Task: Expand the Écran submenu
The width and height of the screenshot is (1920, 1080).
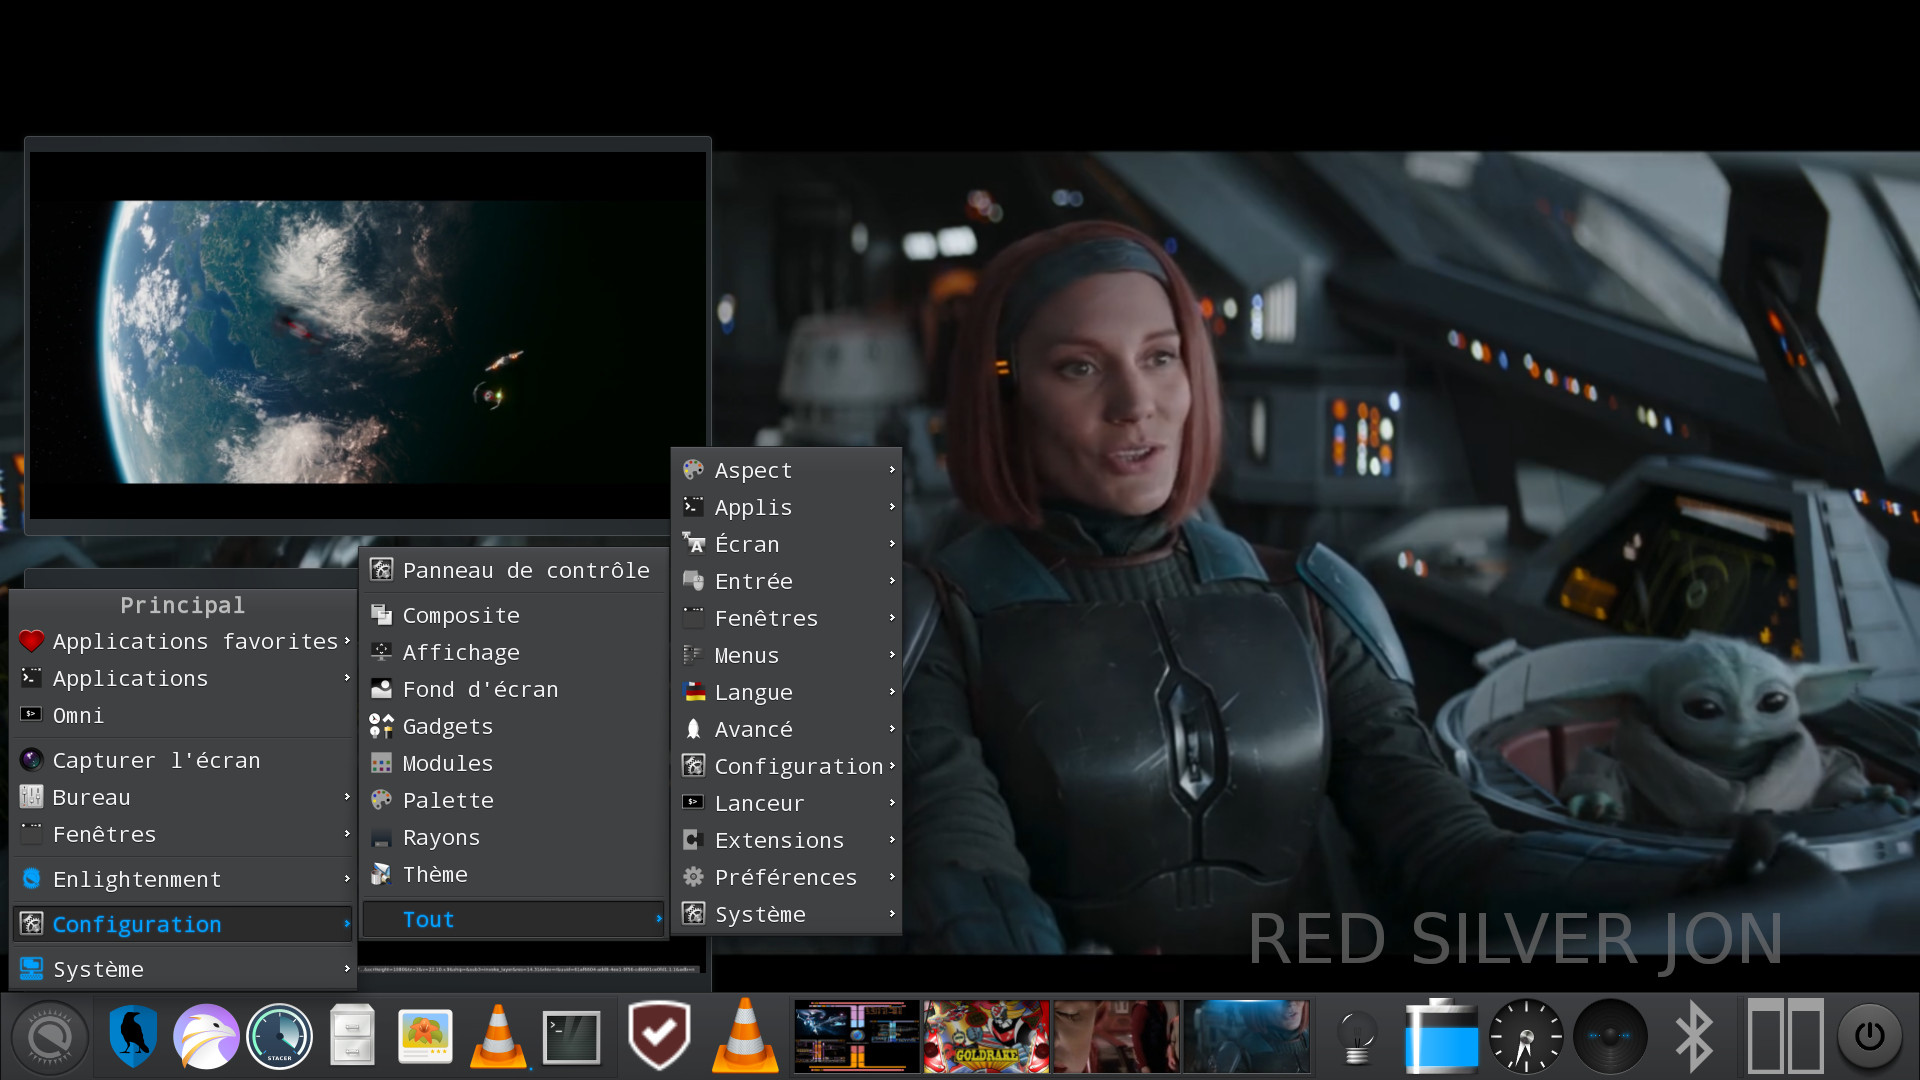Action: tap(787, 544)
